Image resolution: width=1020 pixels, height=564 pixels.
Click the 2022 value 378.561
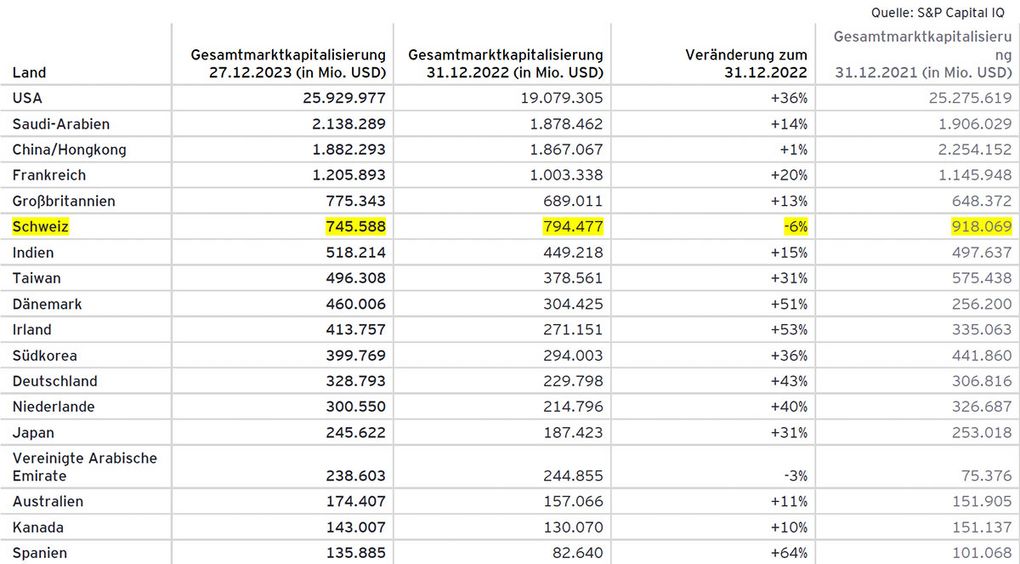(573, 278)
